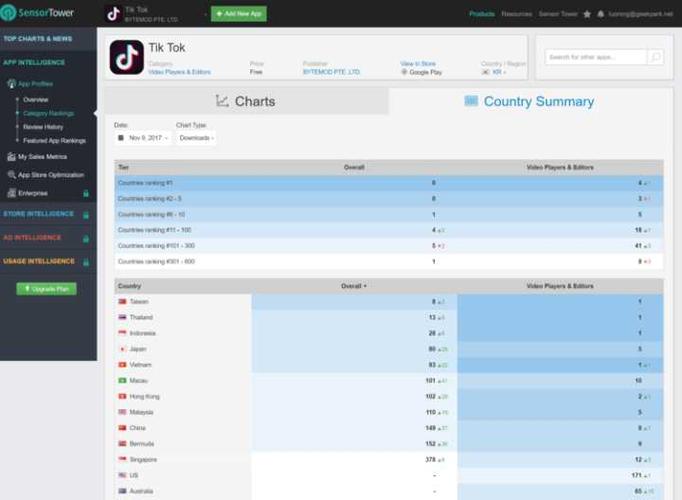Click the US country name
682x500 pixels.
pos(134,475)
